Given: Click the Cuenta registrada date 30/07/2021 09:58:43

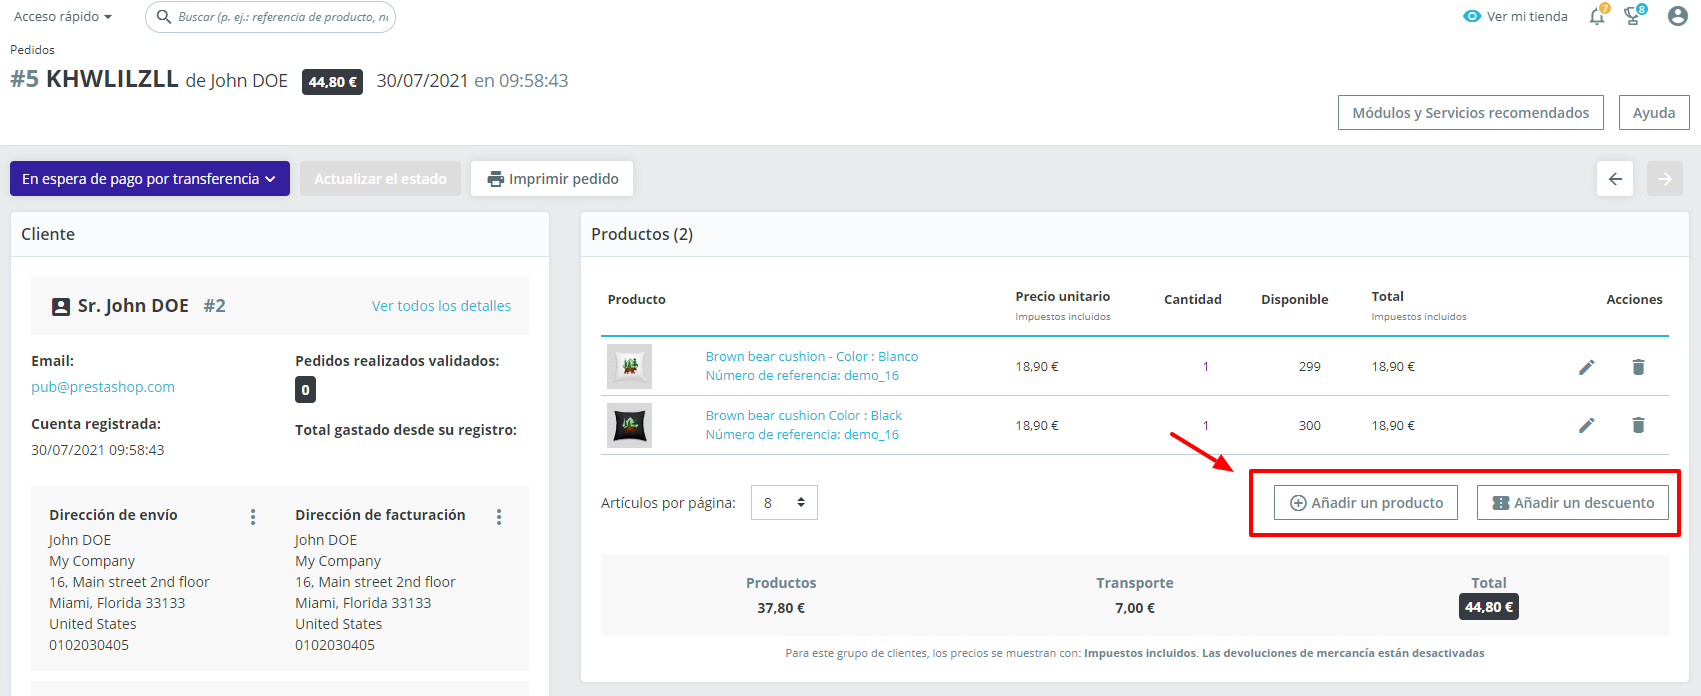Looking at the screenshot, I should pos(98,450).
